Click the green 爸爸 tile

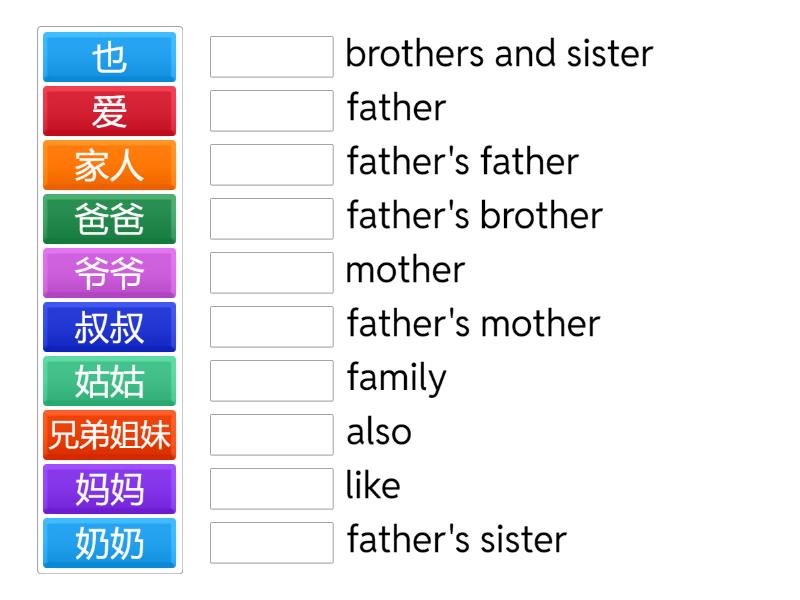pos(109,219)
